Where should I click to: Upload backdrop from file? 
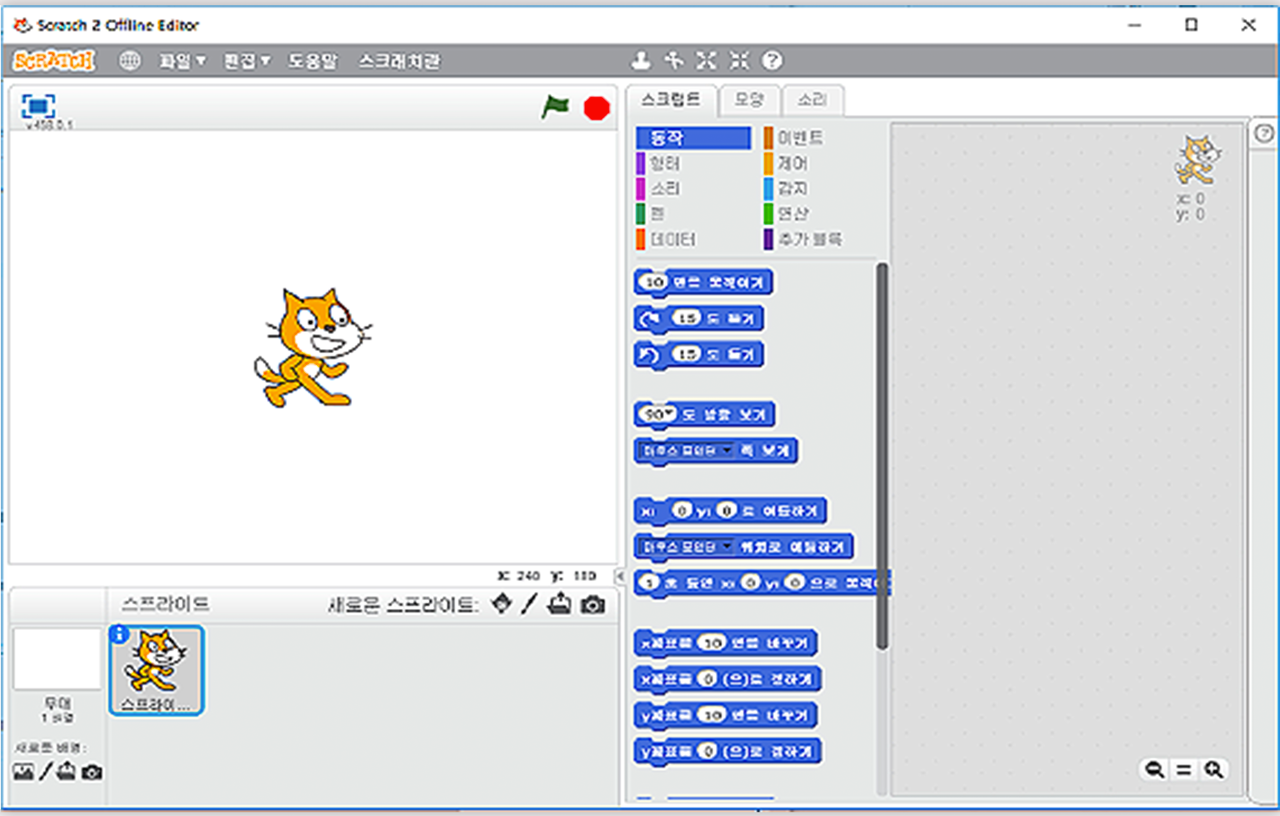67,772
